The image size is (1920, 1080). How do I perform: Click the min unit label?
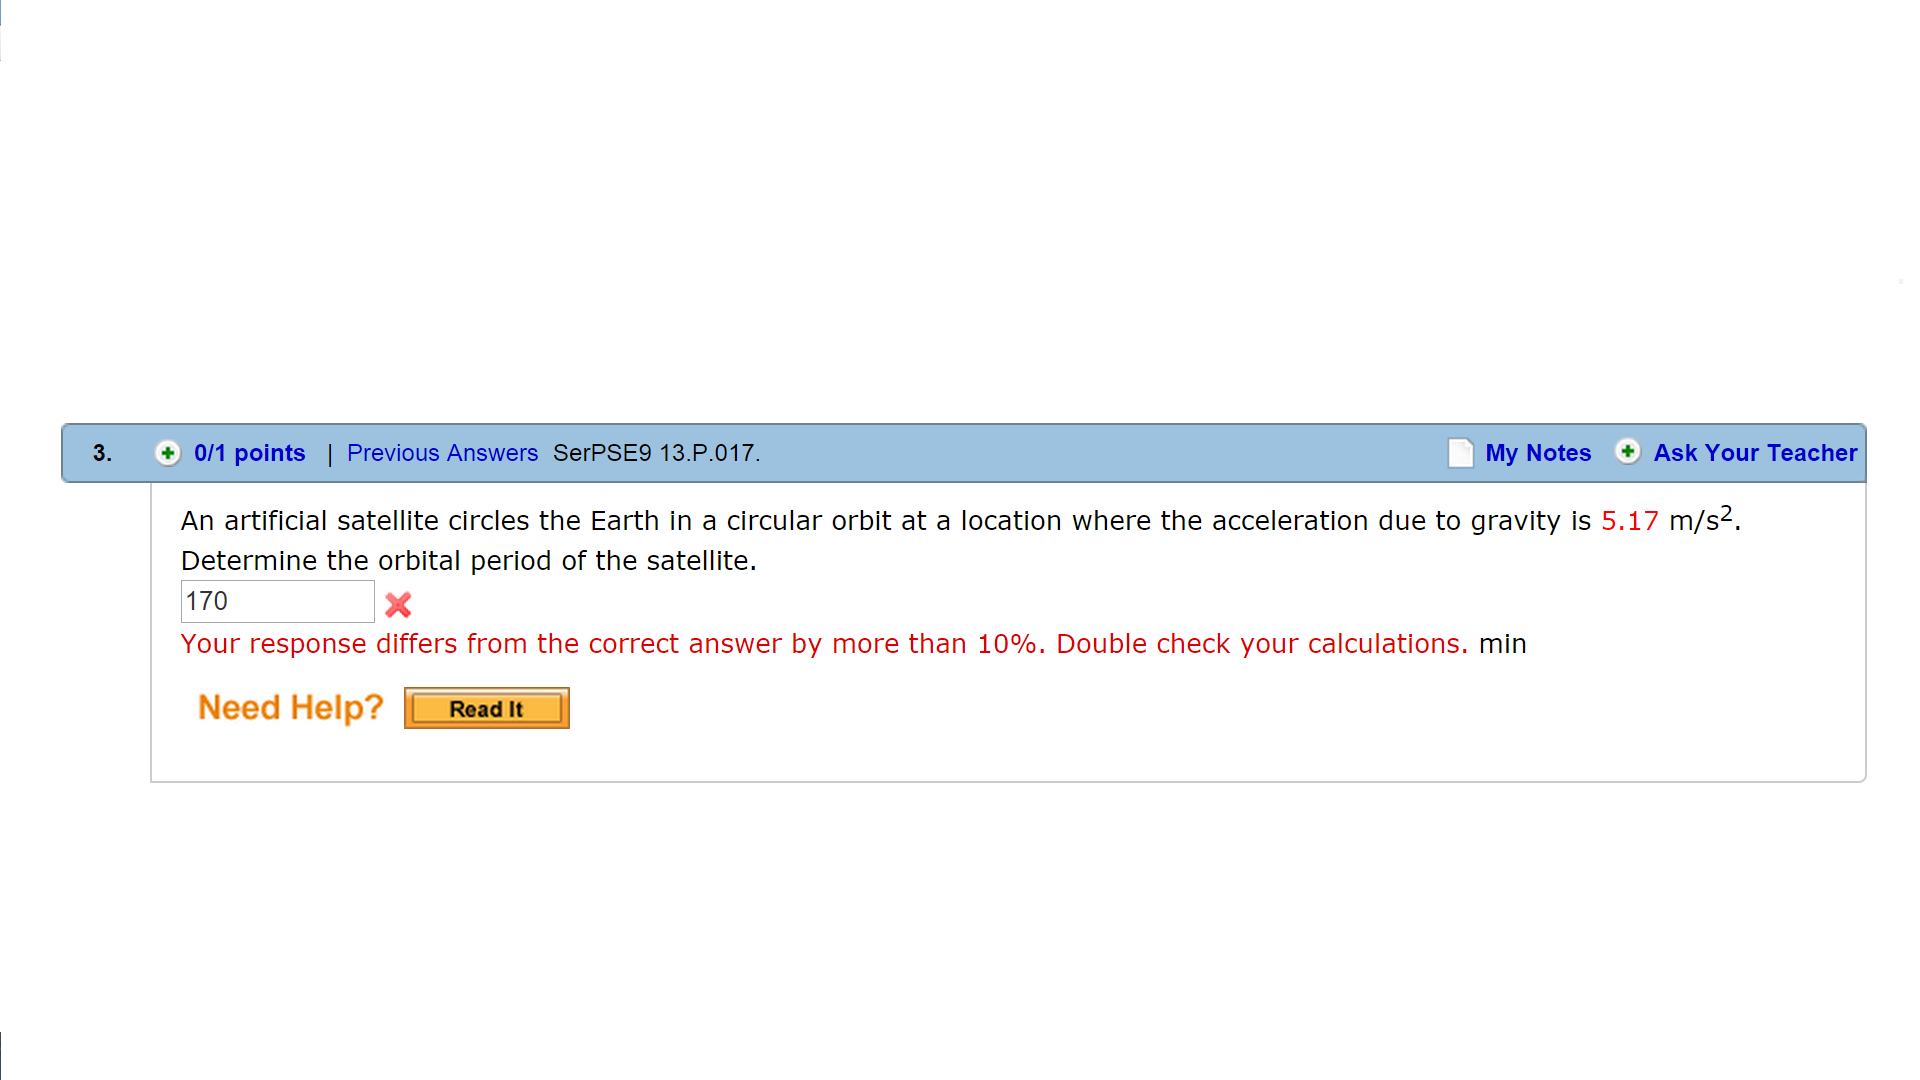1502,644
